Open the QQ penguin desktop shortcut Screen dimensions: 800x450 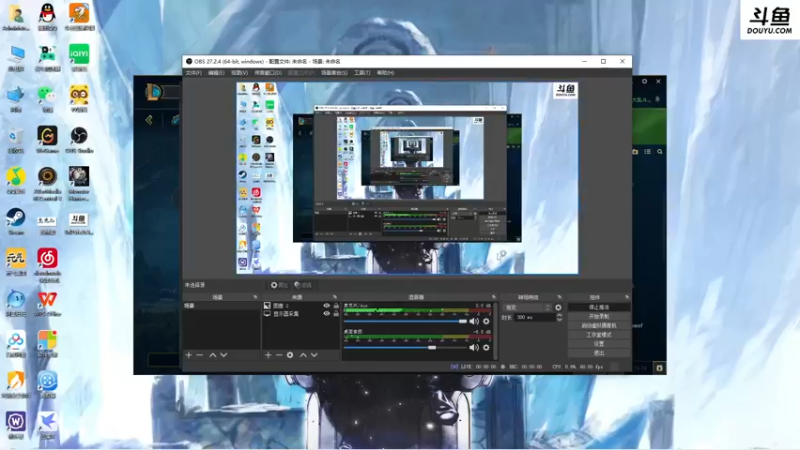click(47, 16)
